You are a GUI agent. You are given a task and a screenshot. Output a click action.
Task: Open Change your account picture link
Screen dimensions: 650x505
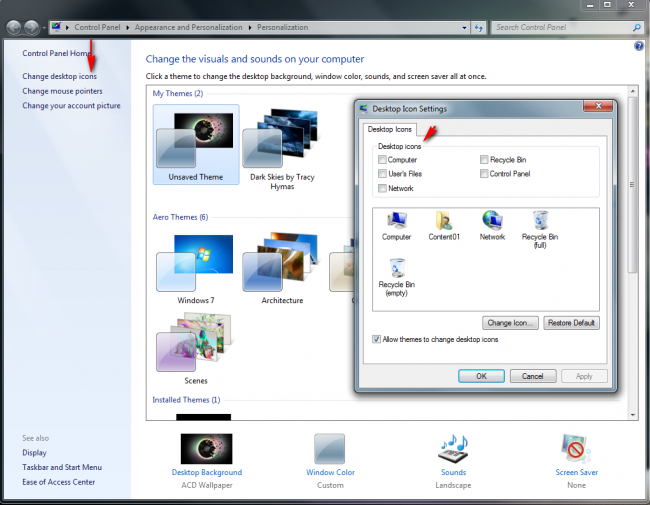tap(71, 106)
